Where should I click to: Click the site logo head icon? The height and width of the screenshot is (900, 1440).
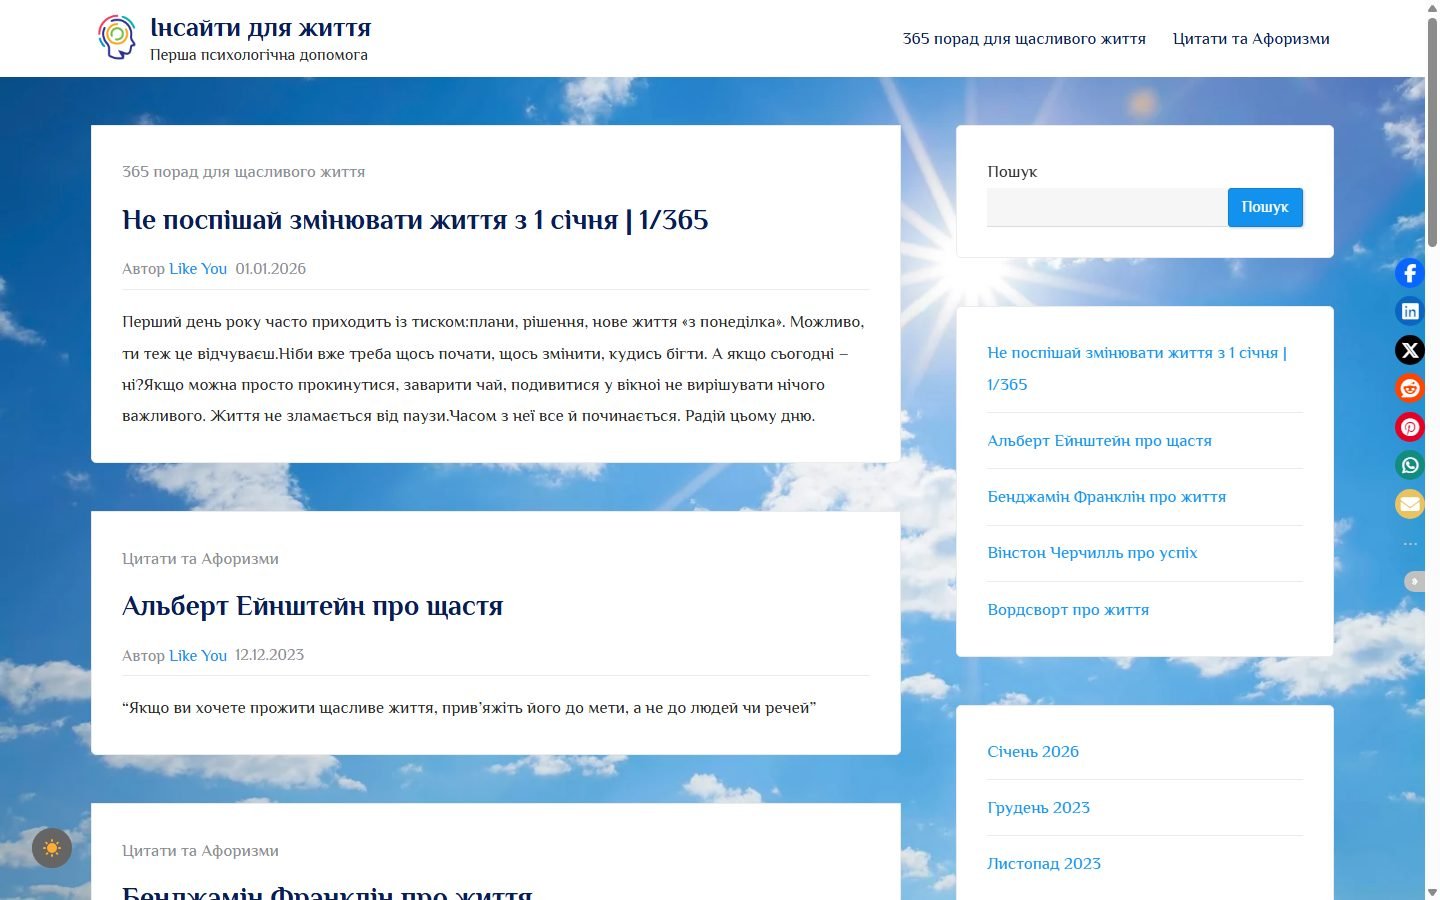[x=117, y=37]
